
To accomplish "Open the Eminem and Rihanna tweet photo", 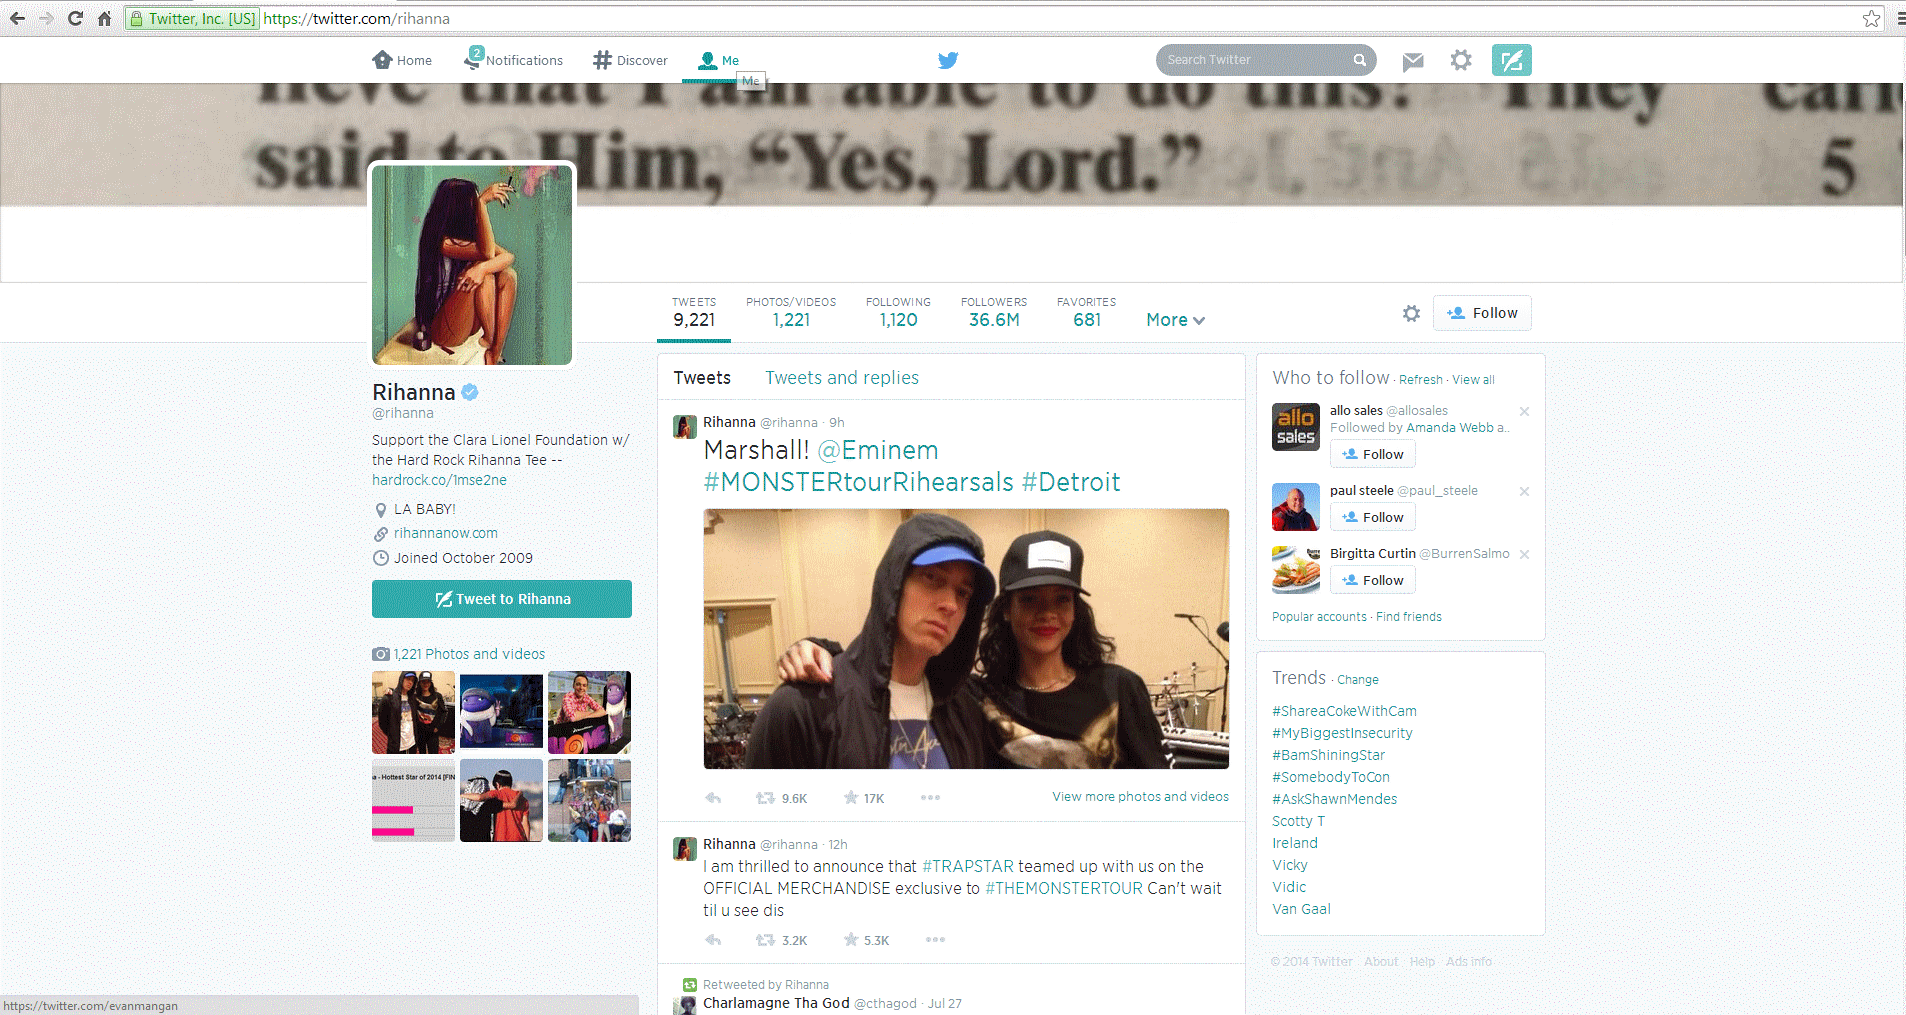I will (966, 639).
